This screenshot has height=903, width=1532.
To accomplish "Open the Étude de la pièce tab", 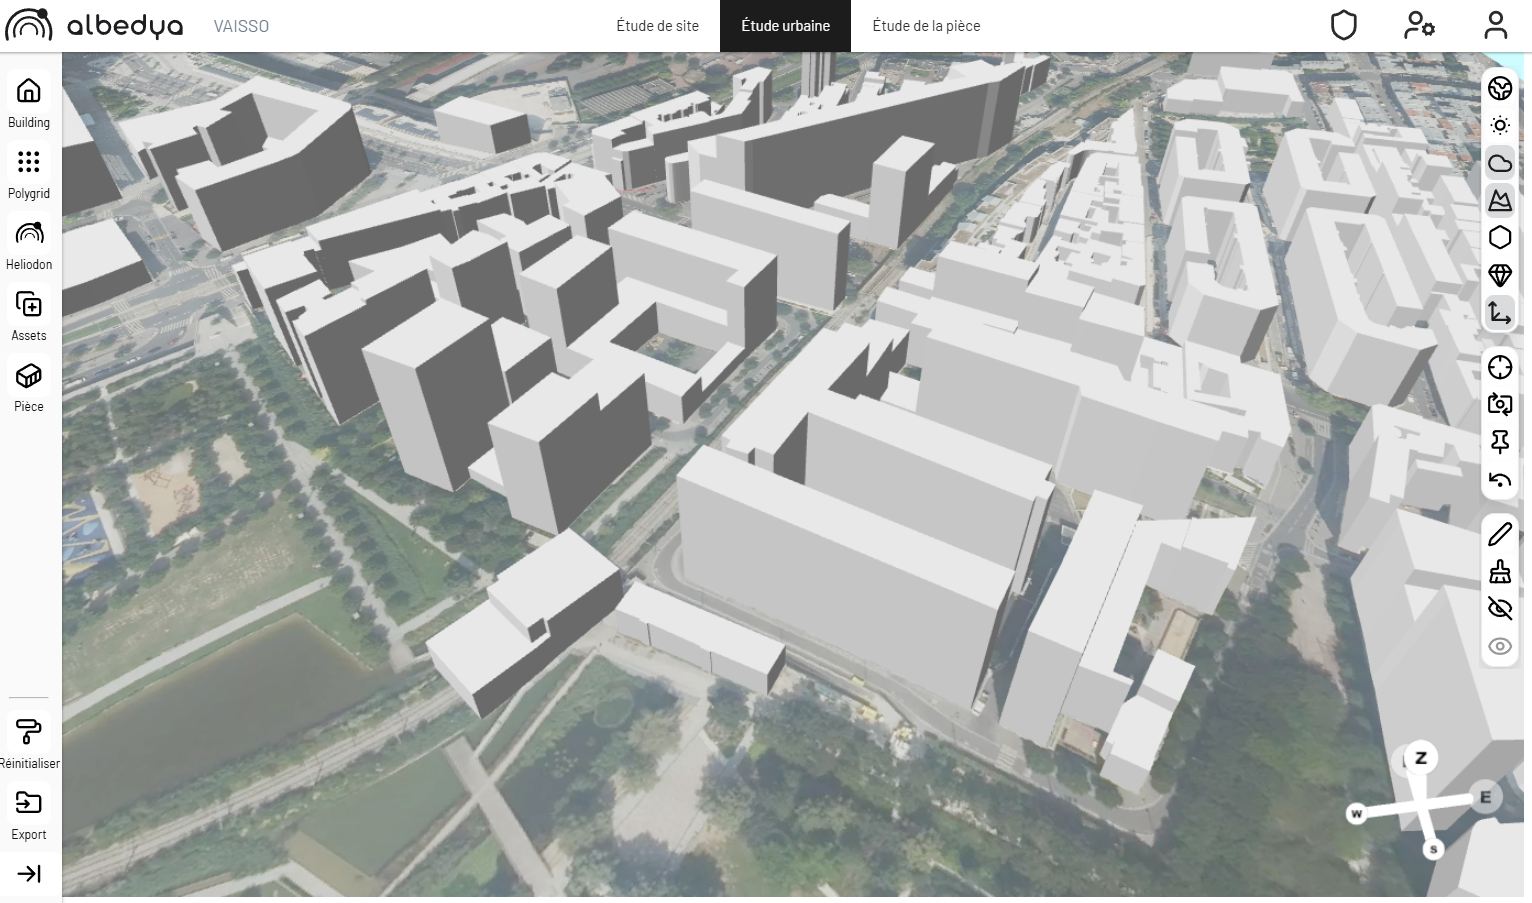I will (926, 26).
